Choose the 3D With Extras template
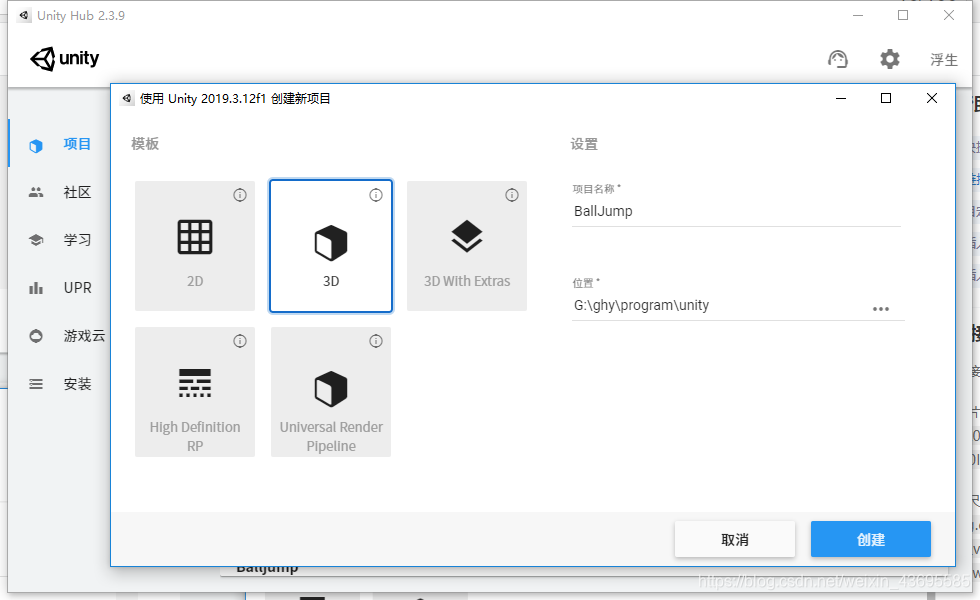Image resolution: width=980 pixels, height=600 pixels. pos(467,246)
